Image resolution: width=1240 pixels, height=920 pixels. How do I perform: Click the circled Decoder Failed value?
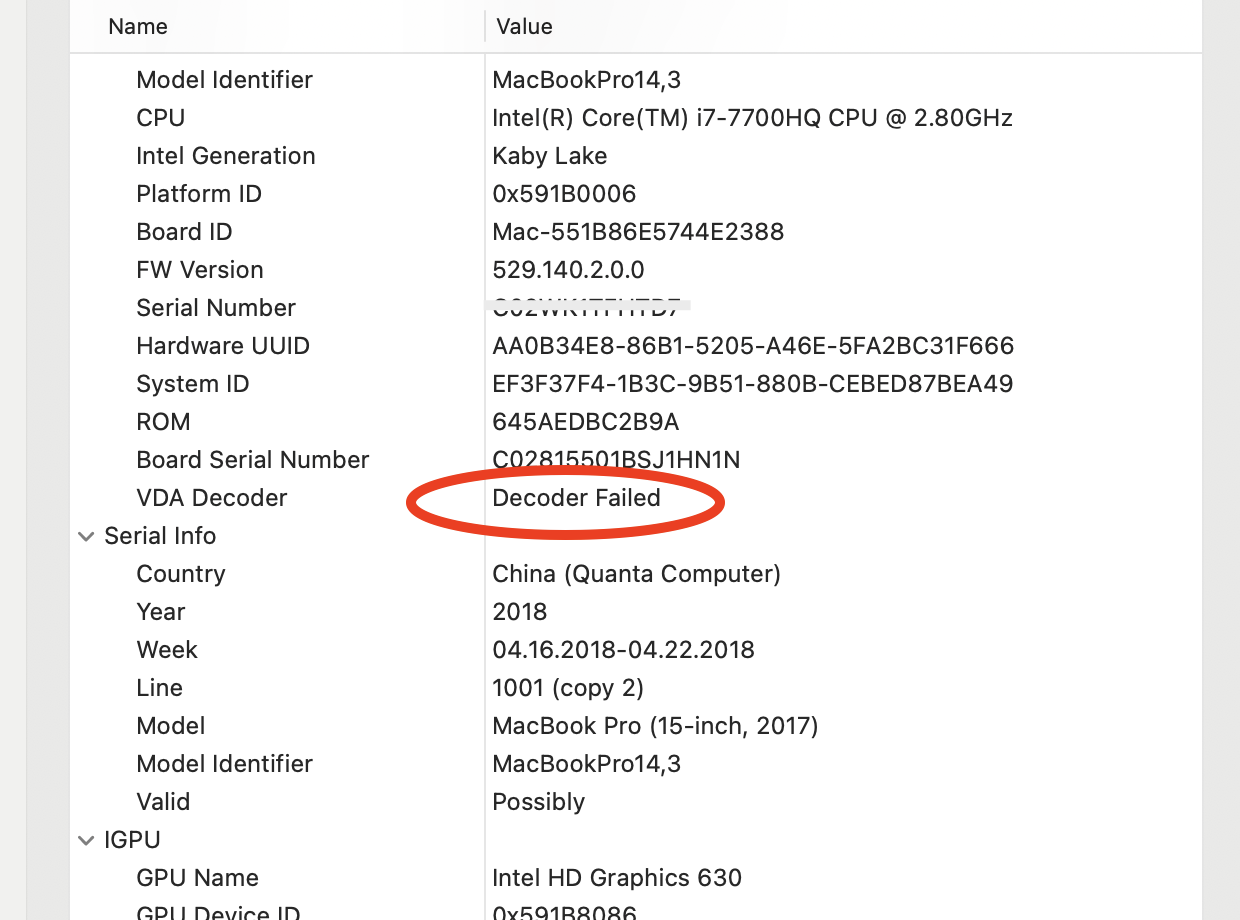[576, 498]
